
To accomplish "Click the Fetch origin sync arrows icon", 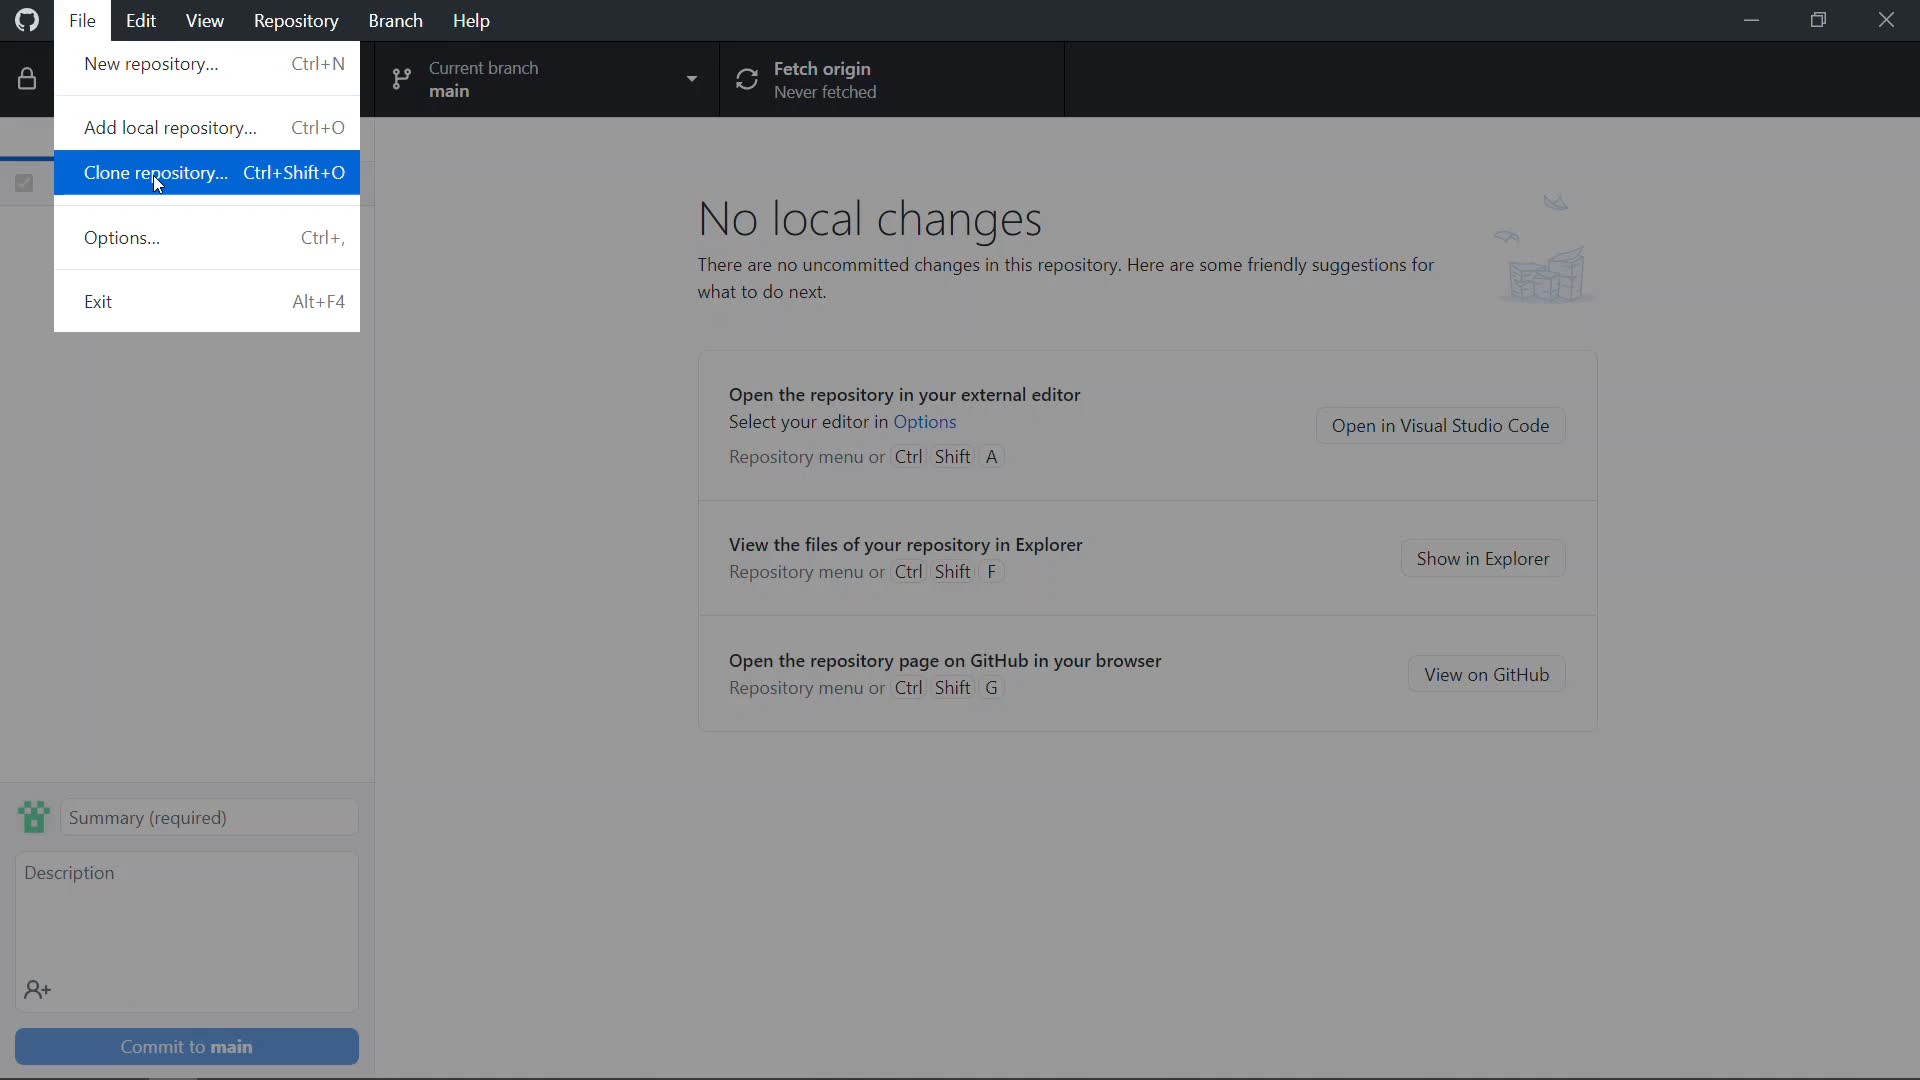I will [x=747, y=79].
